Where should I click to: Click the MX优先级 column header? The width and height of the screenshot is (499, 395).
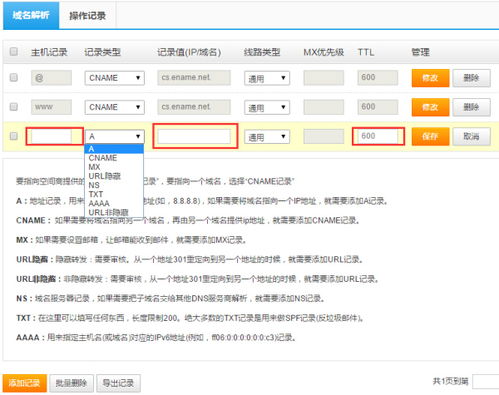(323, 52)
